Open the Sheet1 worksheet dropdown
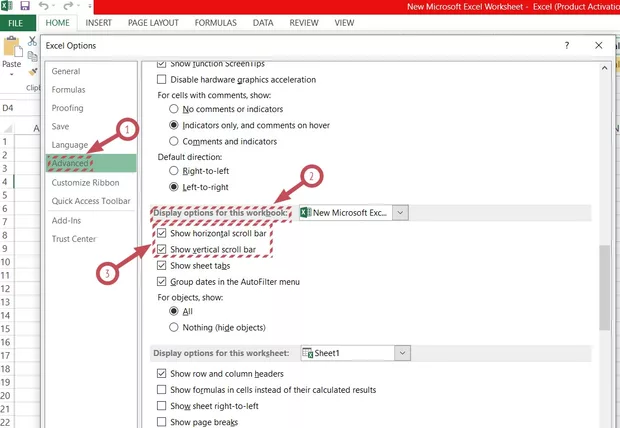The width and height of the screenshot is (620, 428). pyautogui.click(x=402, y=353)
